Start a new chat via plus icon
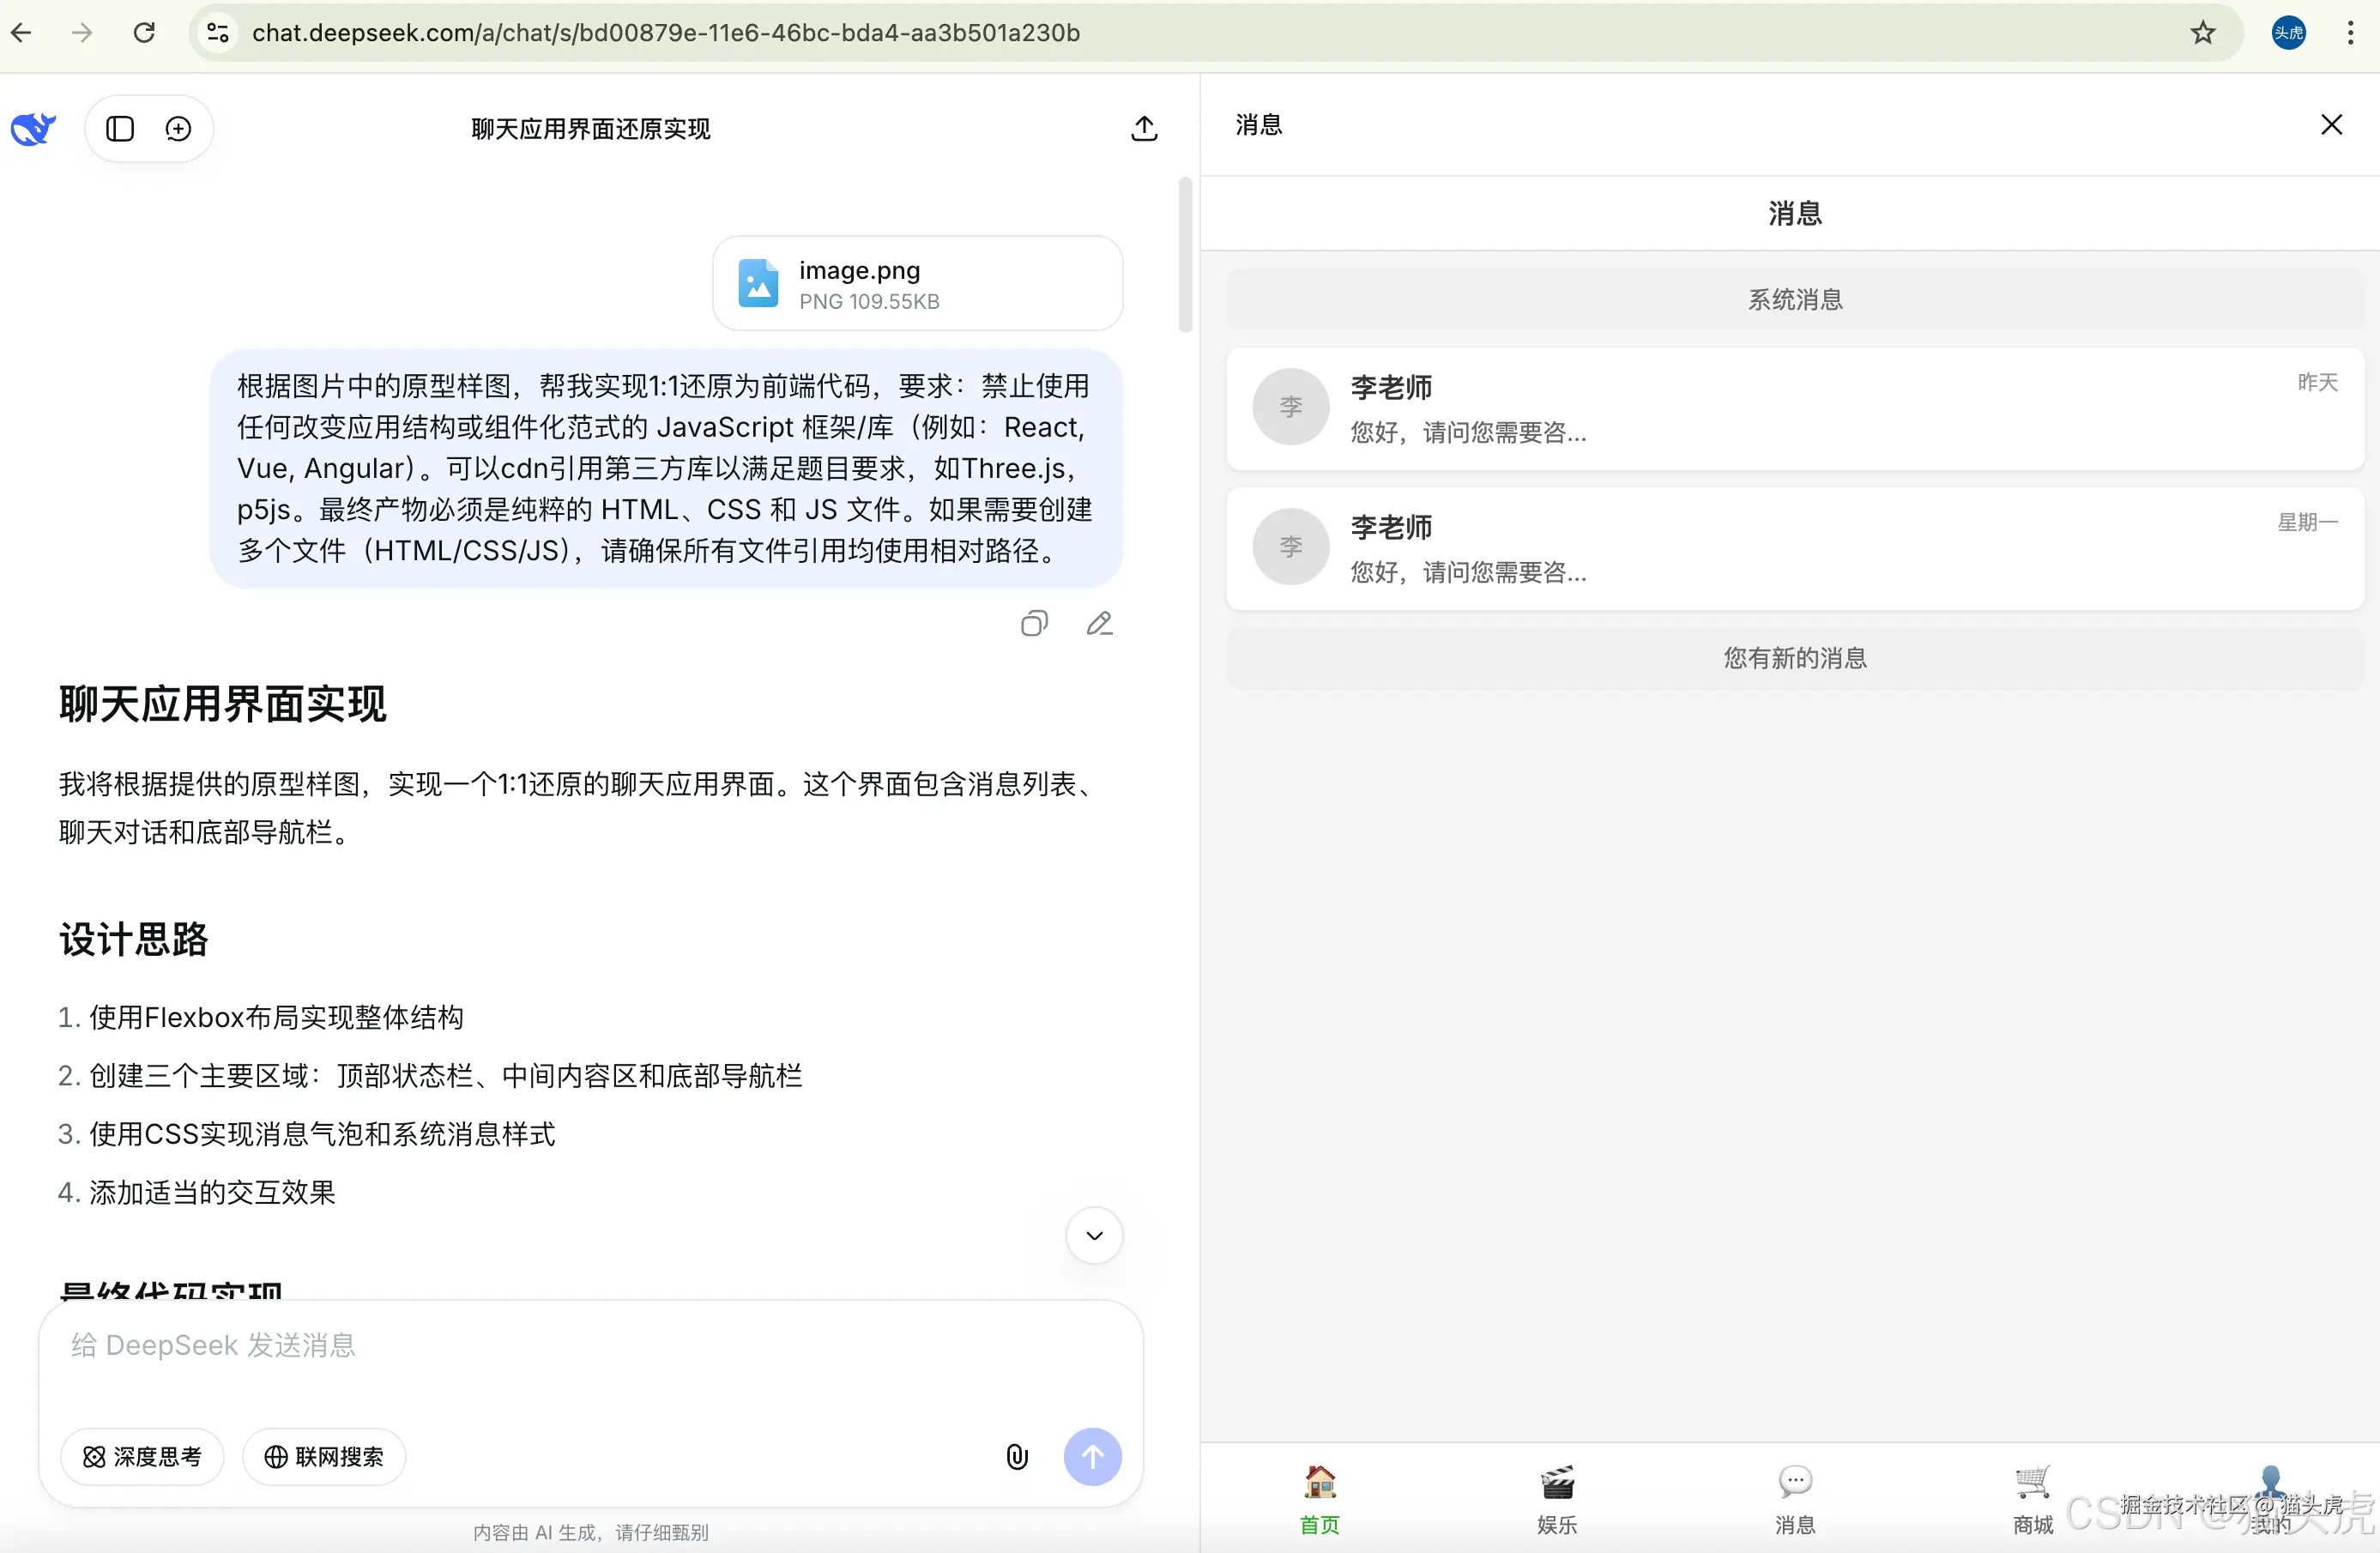The height and width of the screenshot is (1553, 2380). [x=179, y=128]
